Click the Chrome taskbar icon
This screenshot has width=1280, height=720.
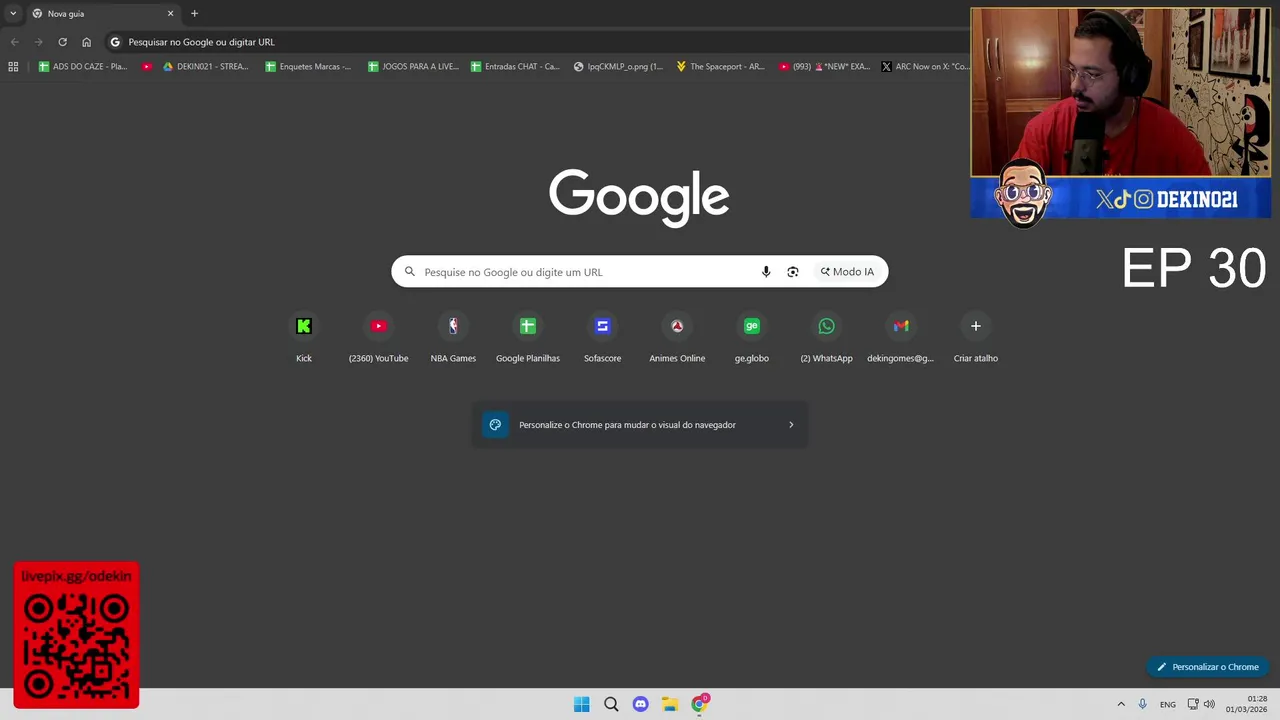(x=699, y=704)
